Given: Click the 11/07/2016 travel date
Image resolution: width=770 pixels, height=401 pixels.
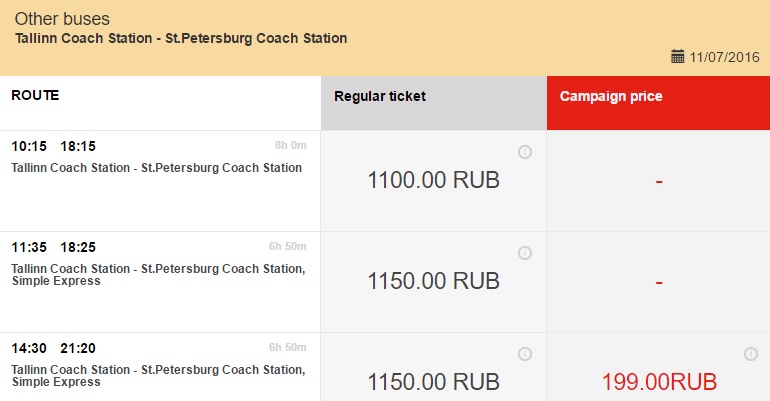Looking at the screenshot, I should [x=724, y=57].
